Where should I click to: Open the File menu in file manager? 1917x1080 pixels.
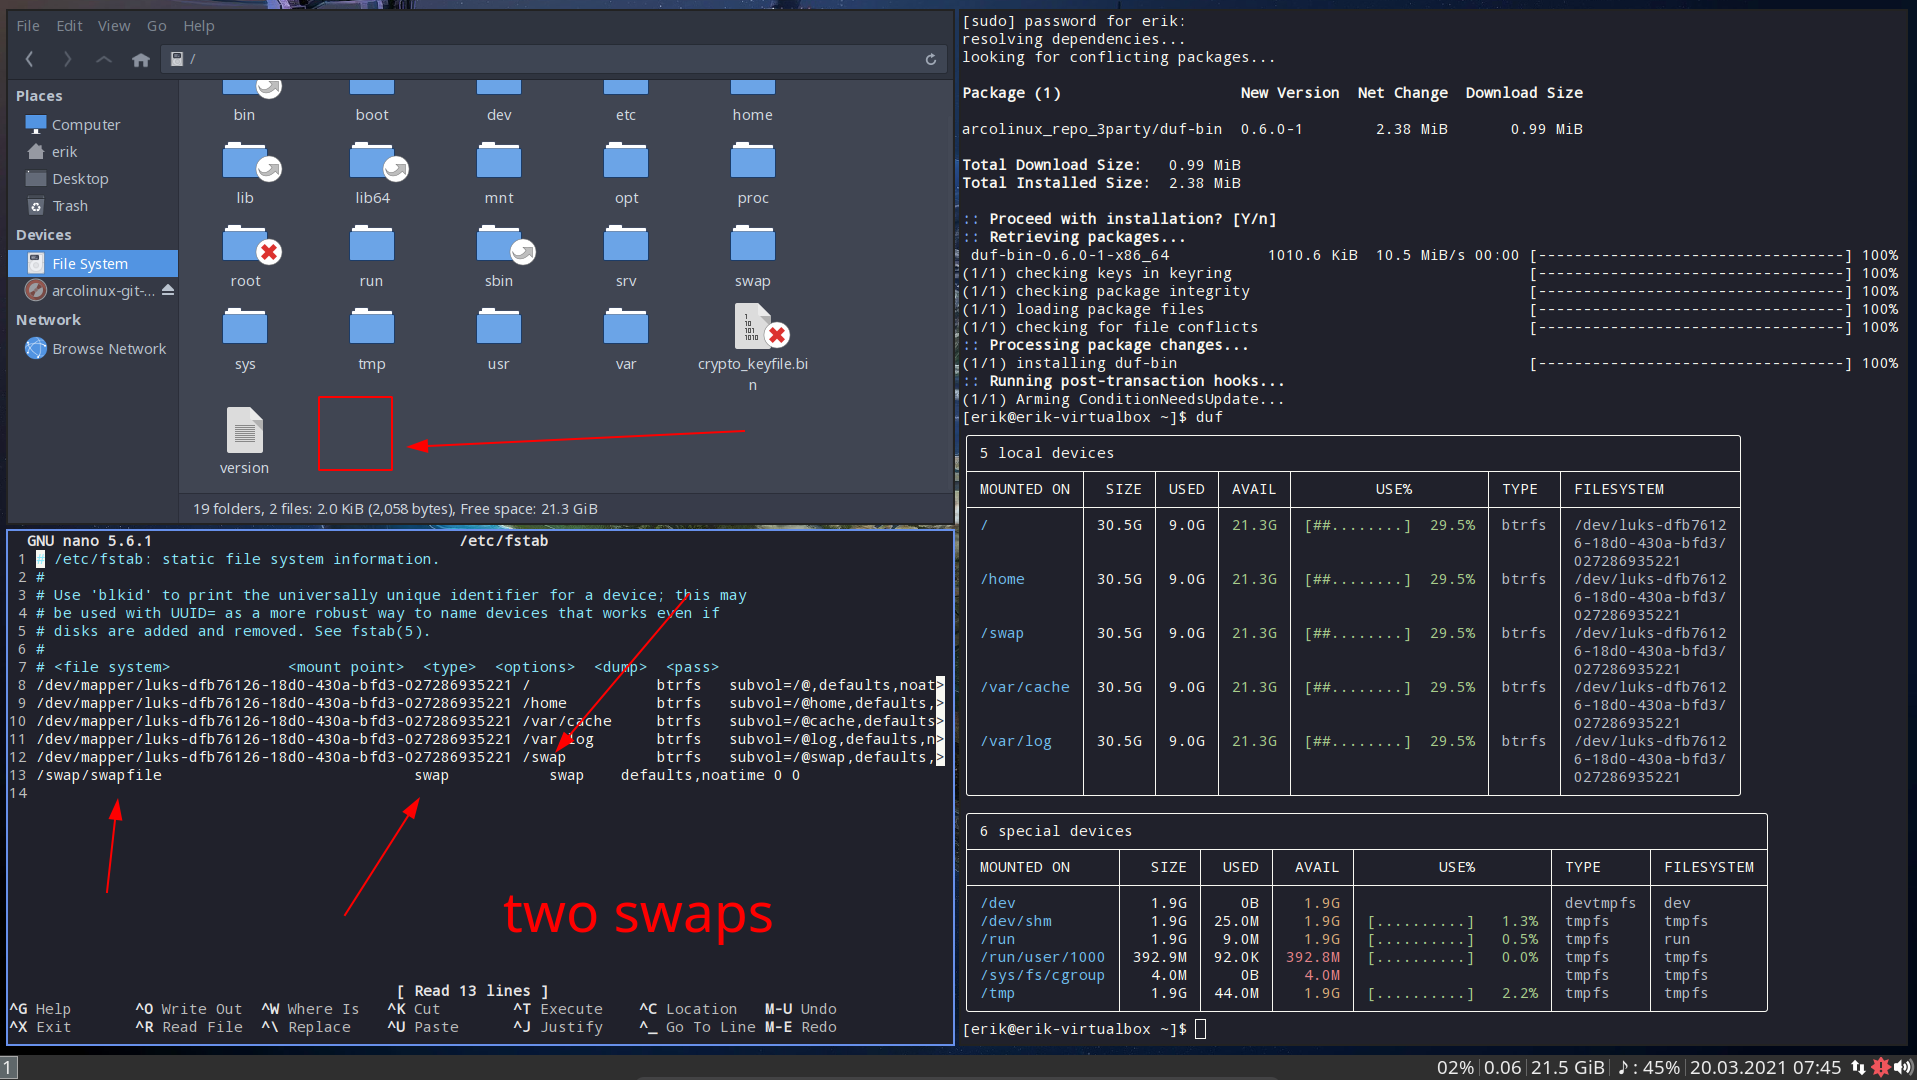pos(28,26)
